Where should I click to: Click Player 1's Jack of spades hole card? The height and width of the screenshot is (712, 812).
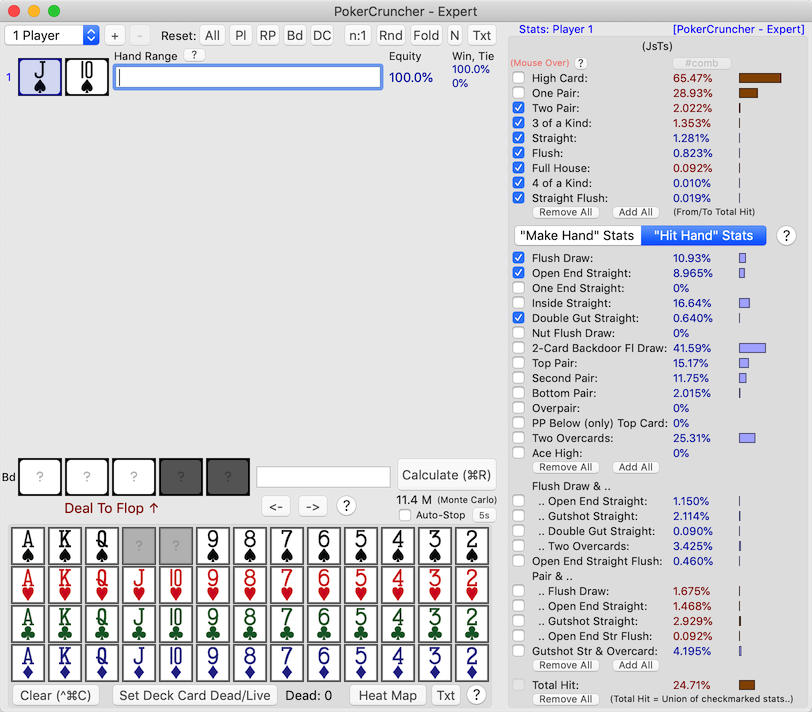[x=40, y=77]
